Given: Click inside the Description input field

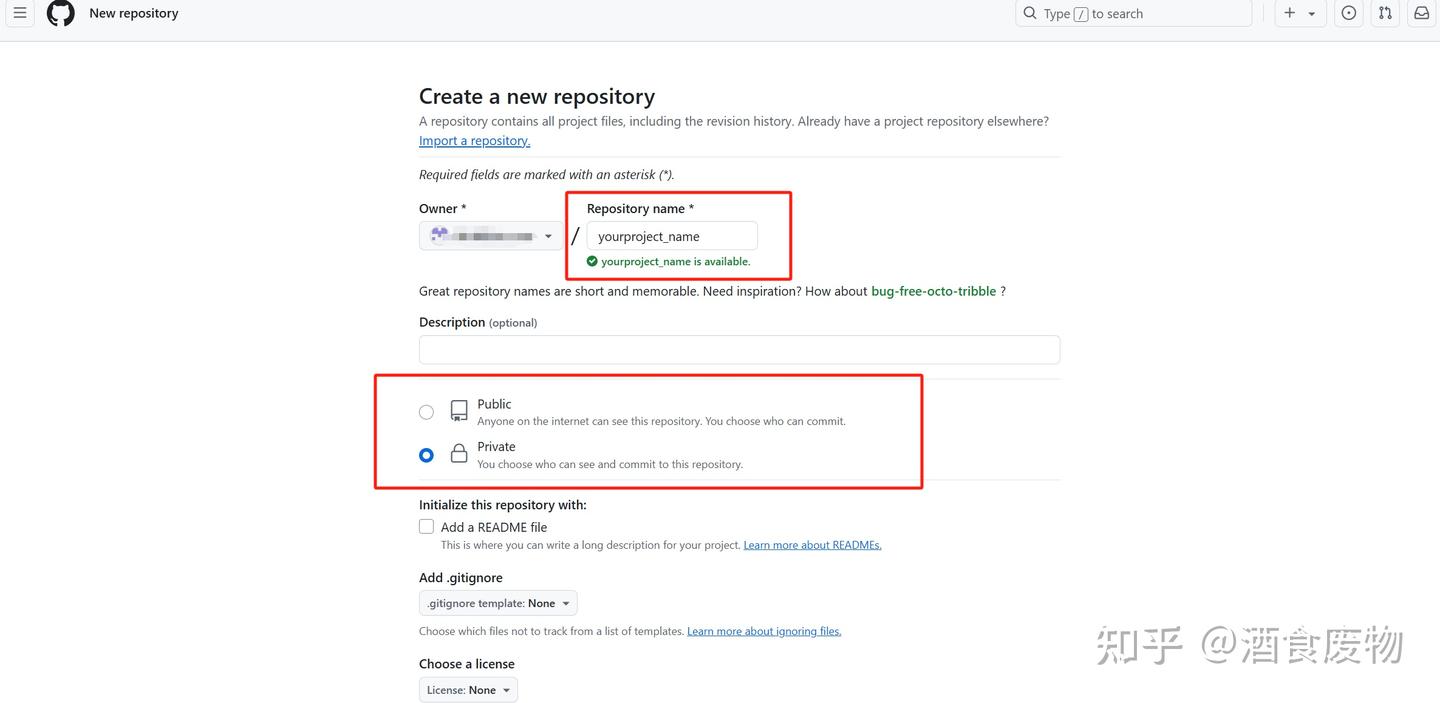Looking at the screenshot, I should (x=739, y=349).
